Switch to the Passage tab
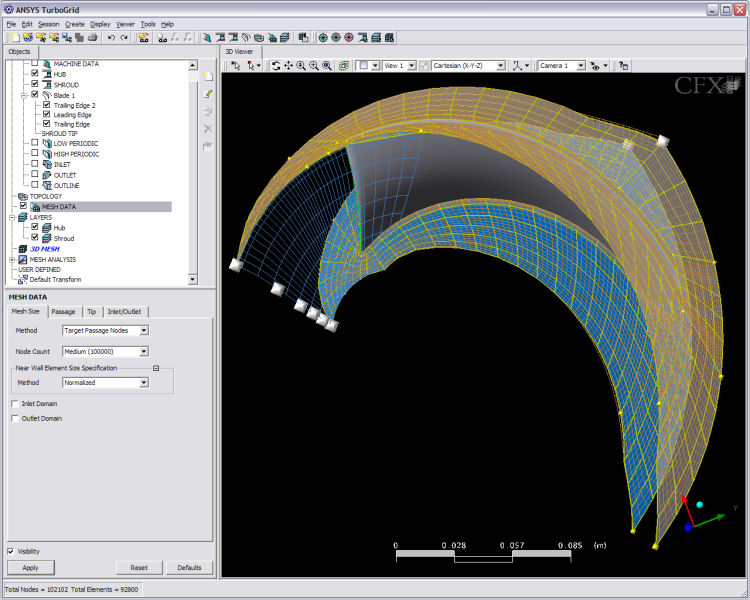750x600 pixels. [63, 312]
